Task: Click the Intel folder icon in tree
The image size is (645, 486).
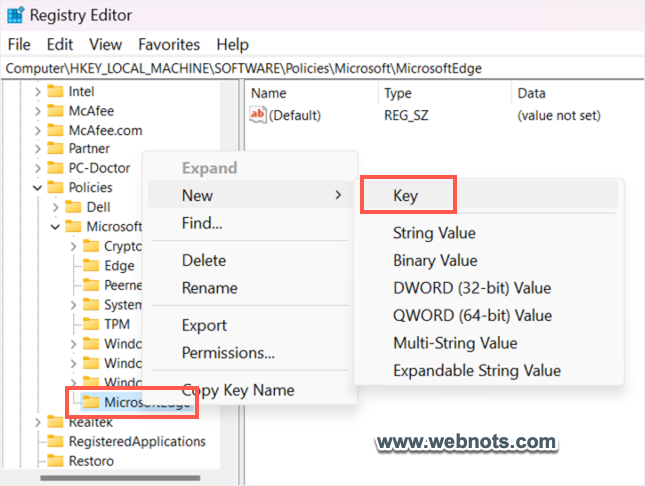Action: 55,92
